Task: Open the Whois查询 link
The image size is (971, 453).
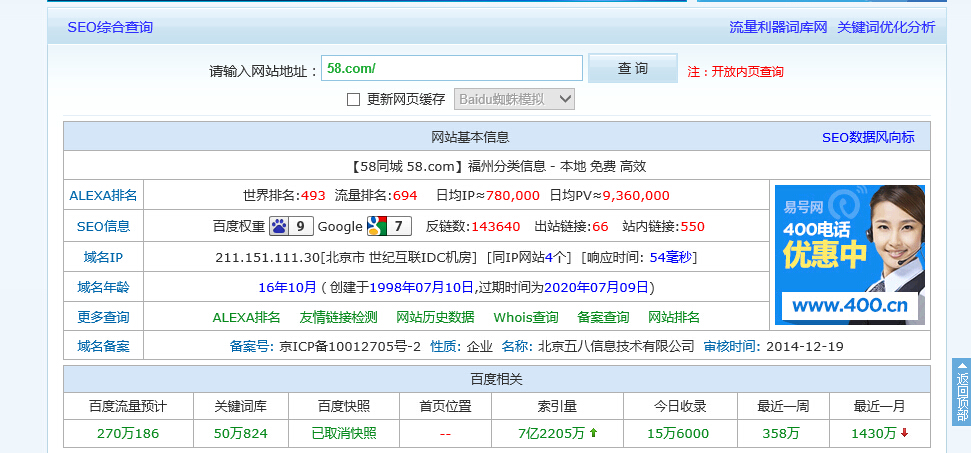Action: click(x=525, y=317)
